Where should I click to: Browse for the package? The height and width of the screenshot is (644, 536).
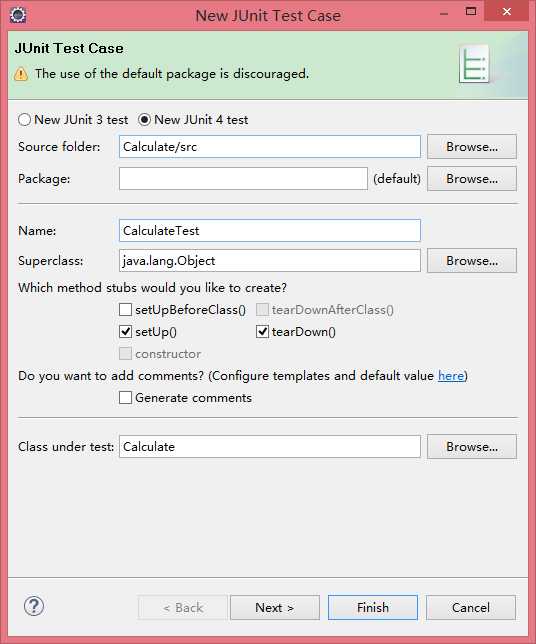472,179
